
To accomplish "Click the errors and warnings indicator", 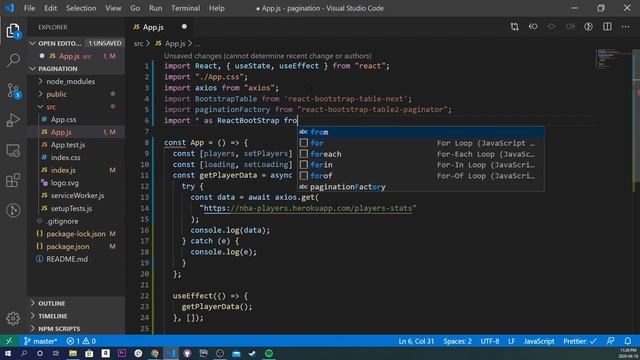I will [x=81, y=341].
